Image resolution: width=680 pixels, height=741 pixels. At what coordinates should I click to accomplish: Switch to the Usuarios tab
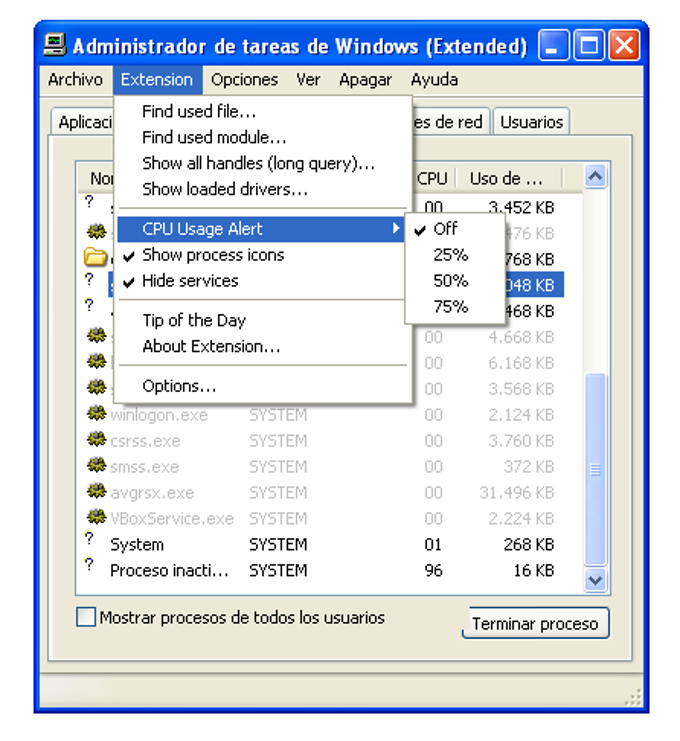(532, 122)
